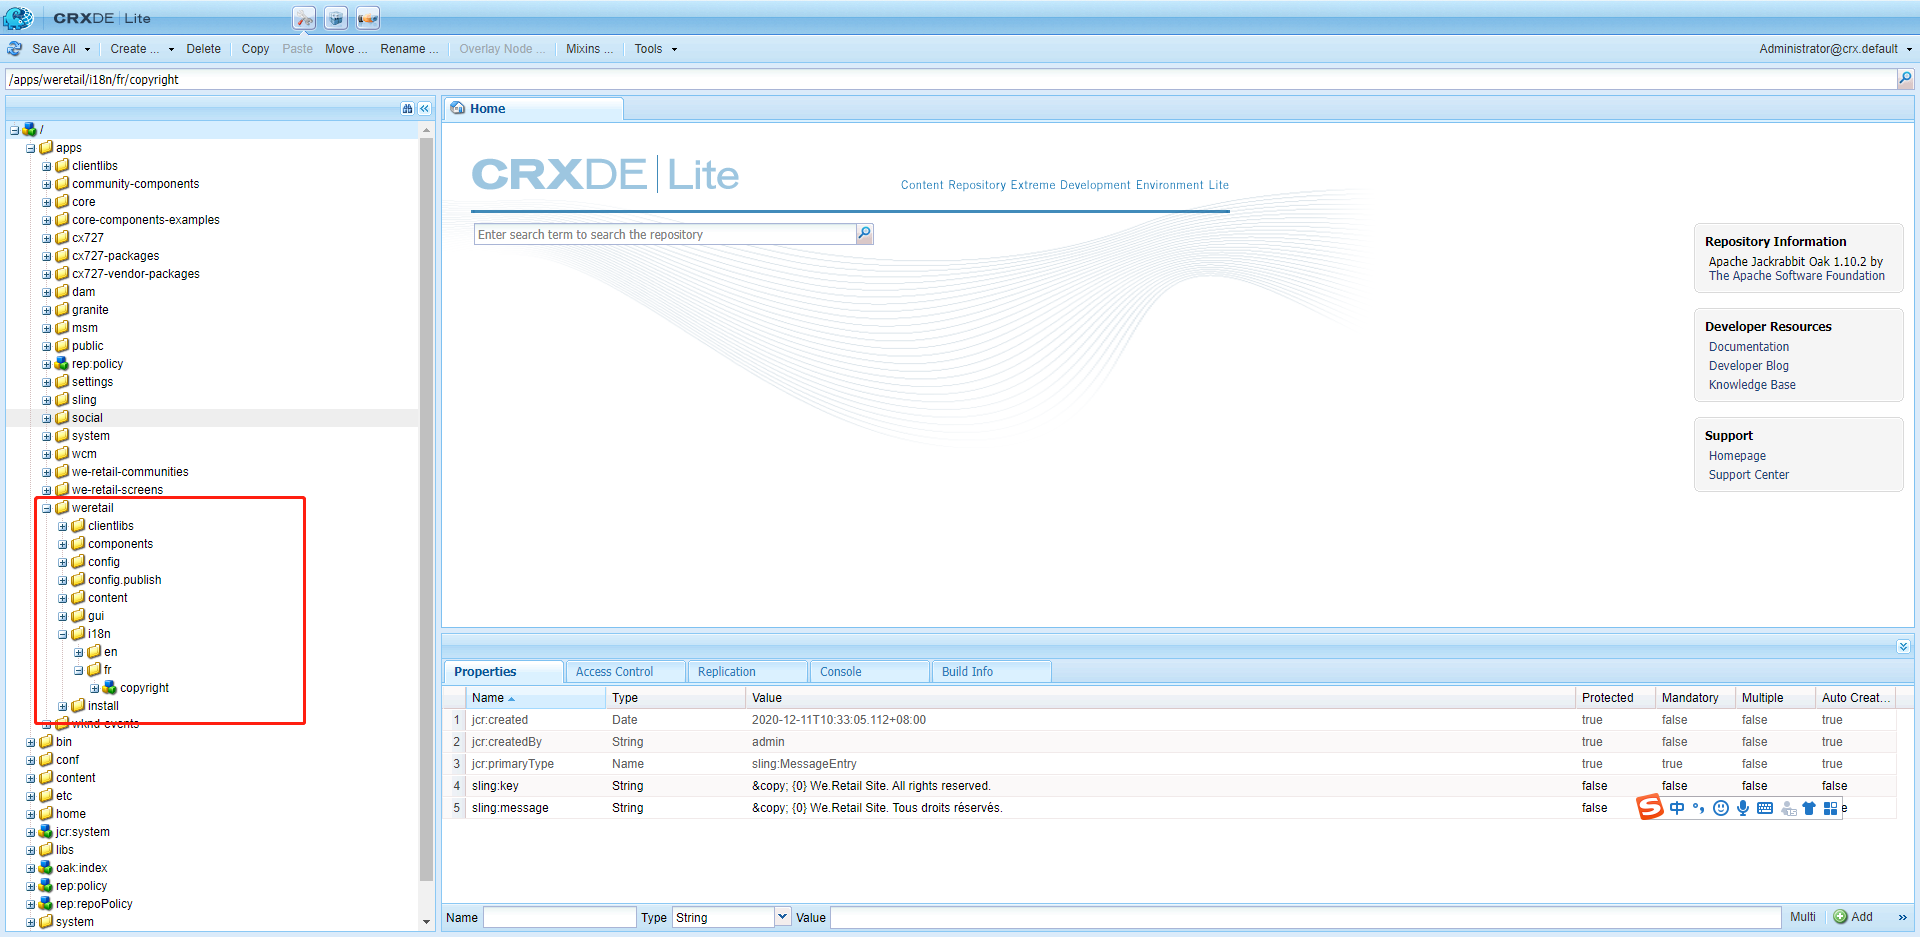The height and width of the screenshot is (937, 1920).
Task: Switch to the Console tab
Action: 869,672
